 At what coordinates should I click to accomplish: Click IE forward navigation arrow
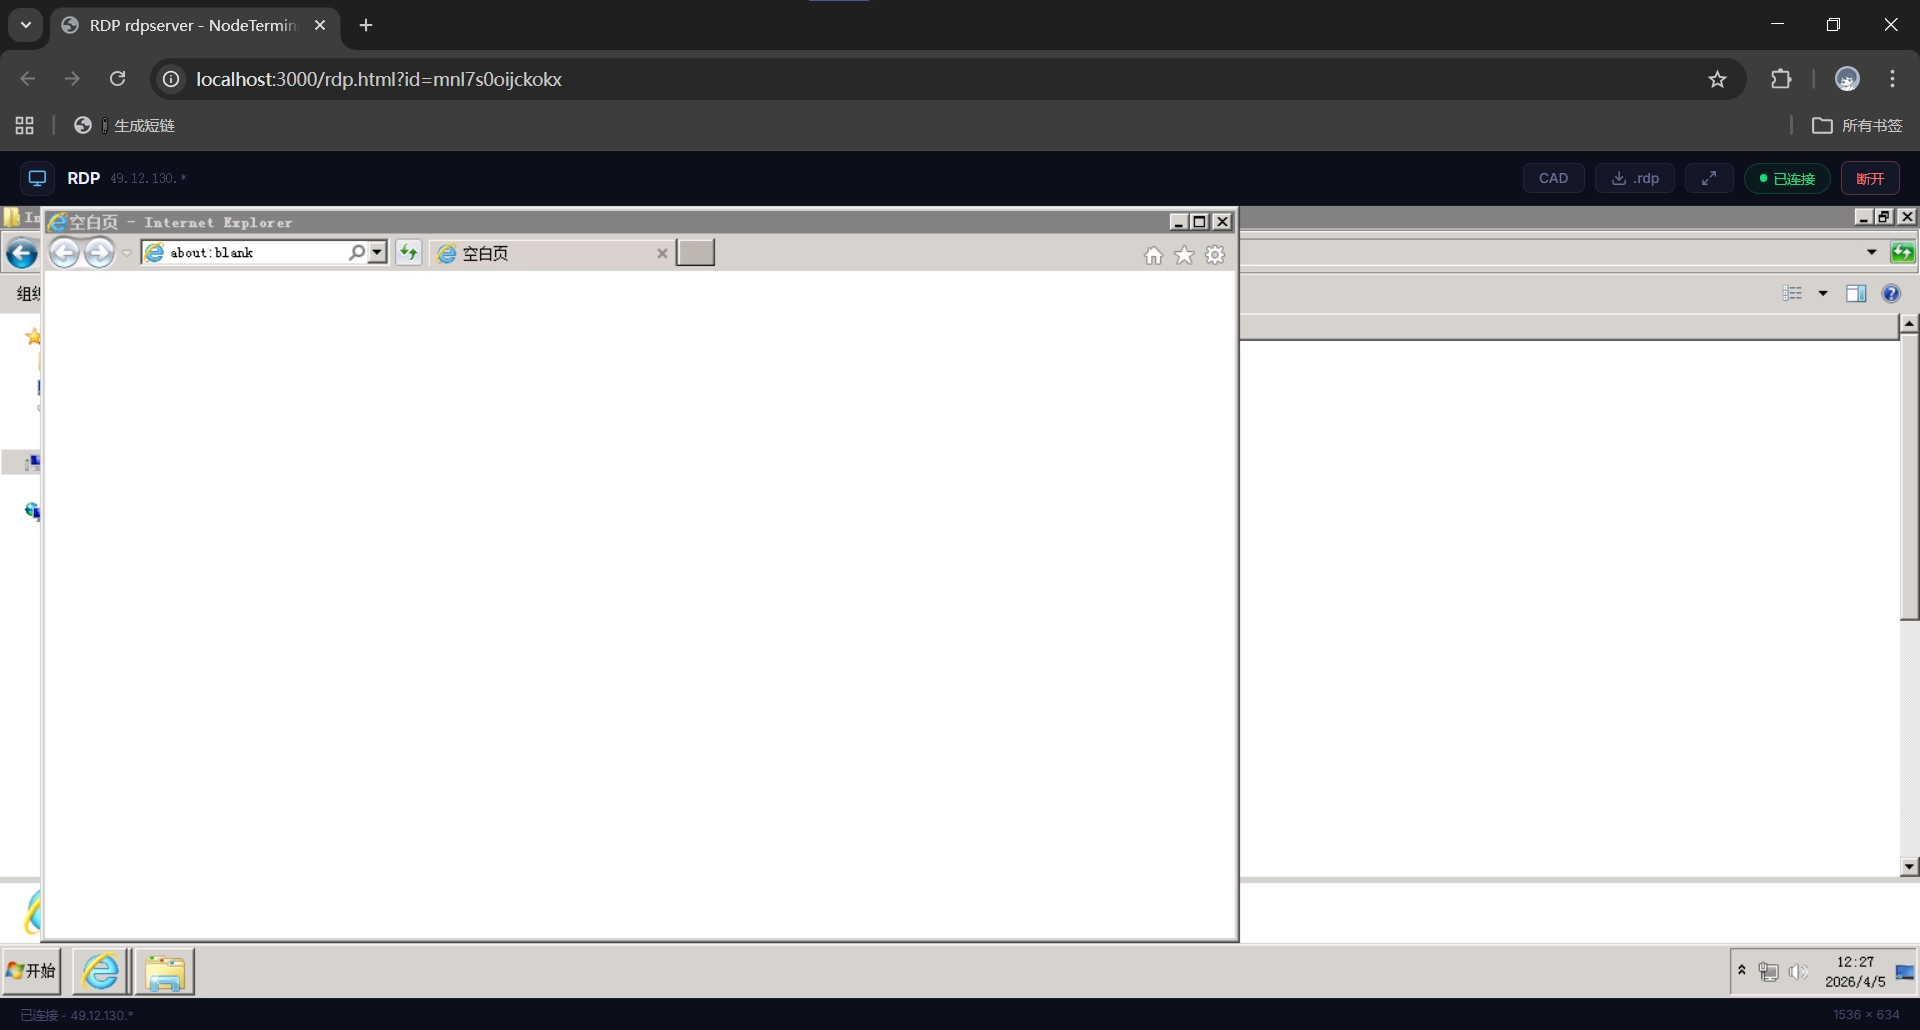(99, 253)
